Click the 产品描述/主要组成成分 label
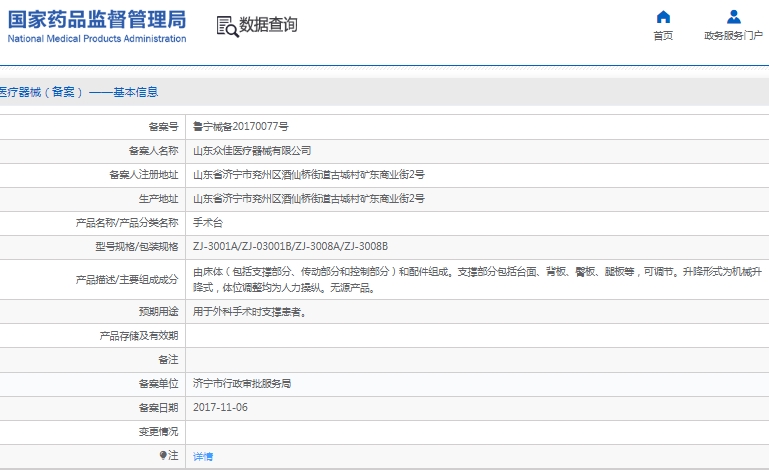769x473 pixels. [x=127, y=280]
